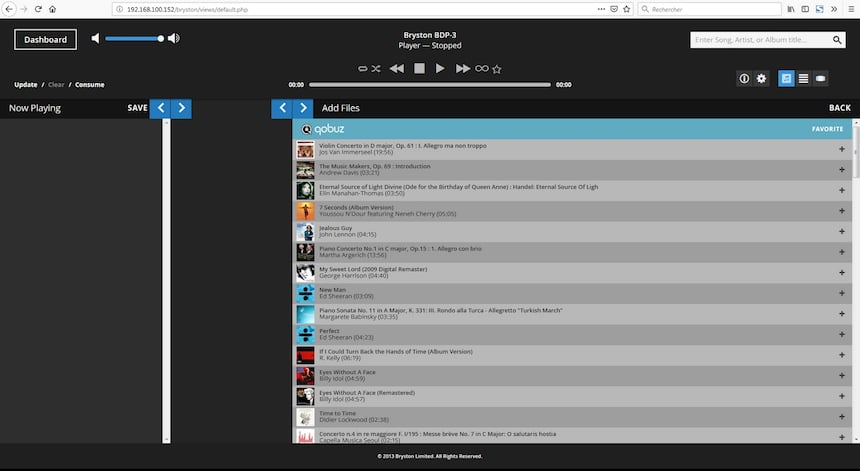
Task: Save the Now Playing playlist
Action: point(138,108)
